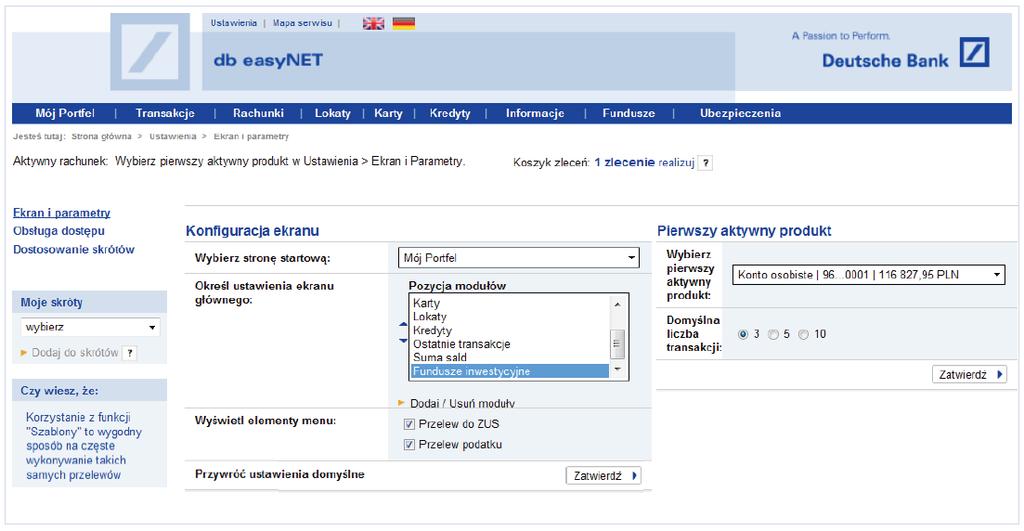
Task: Click module list scrollbar thumb
Action: (x=618, y=344)
